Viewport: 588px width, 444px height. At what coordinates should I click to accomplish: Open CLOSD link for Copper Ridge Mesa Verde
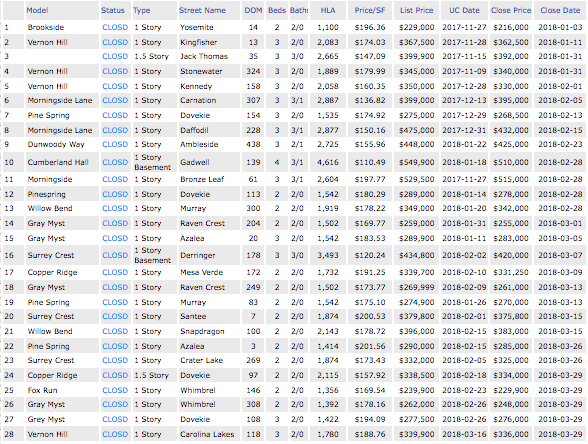tap(115, 272)
